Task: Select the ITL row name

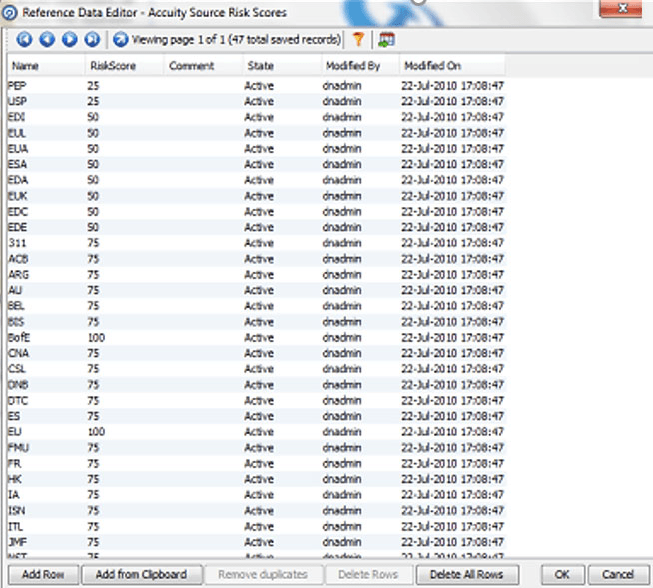Action: click(x=15, y=527)
